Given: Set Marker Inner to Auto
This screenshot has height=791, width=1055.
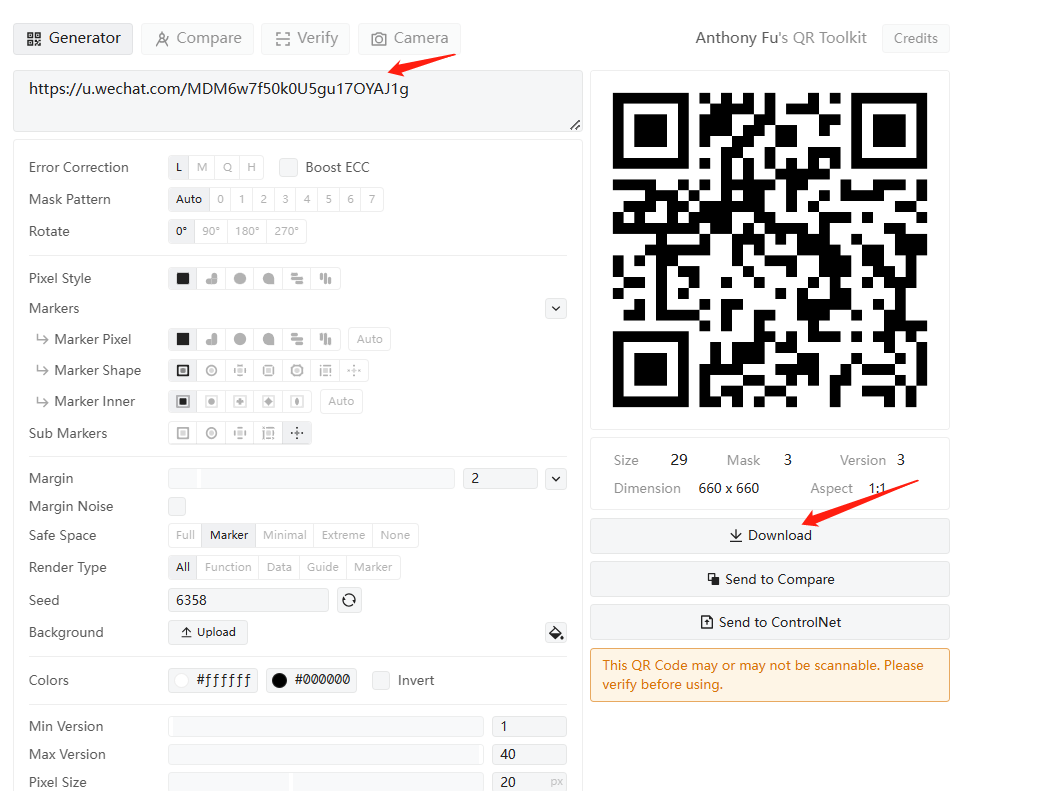Looking at the screenshot, I should tap(341, 402).
